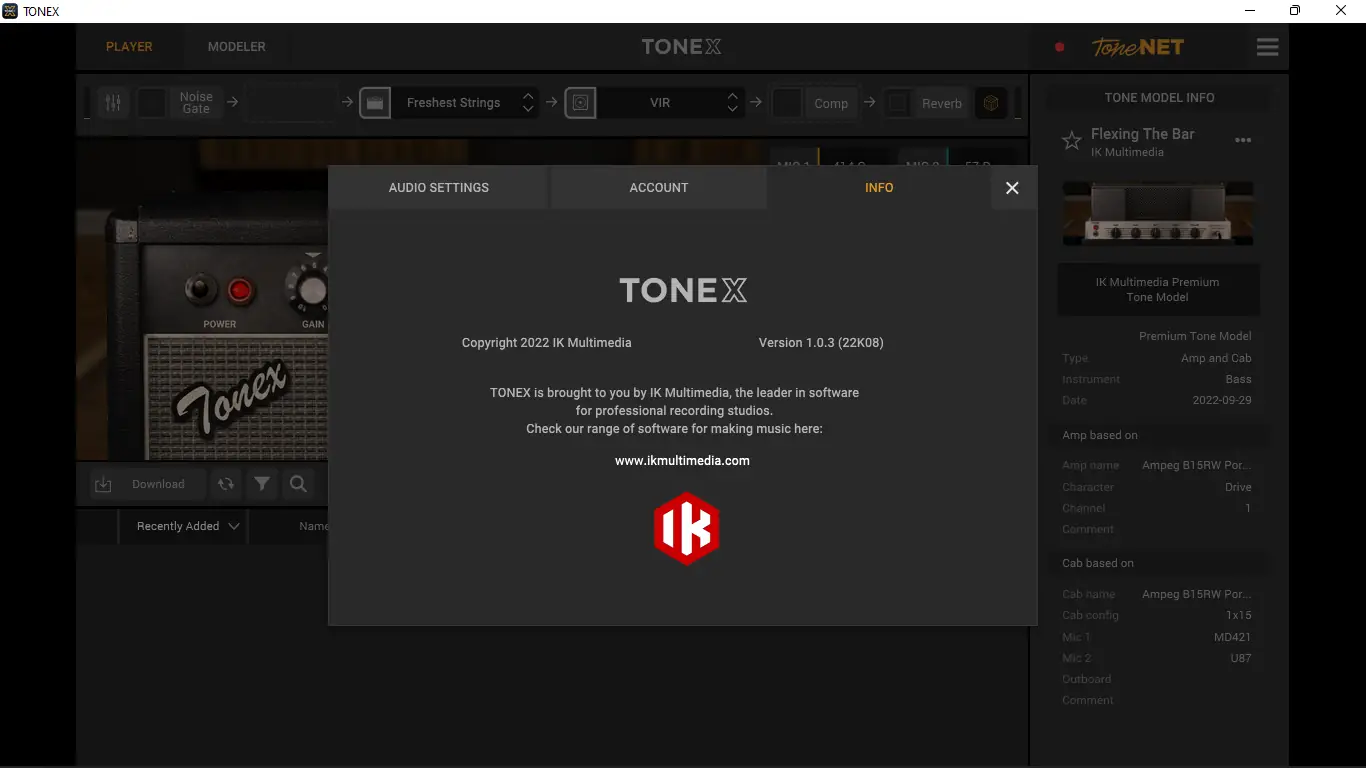This screenshot has height=768, width=1366.
Task: Click the Tone Model Info panel header
Action: pos(1159,98)
